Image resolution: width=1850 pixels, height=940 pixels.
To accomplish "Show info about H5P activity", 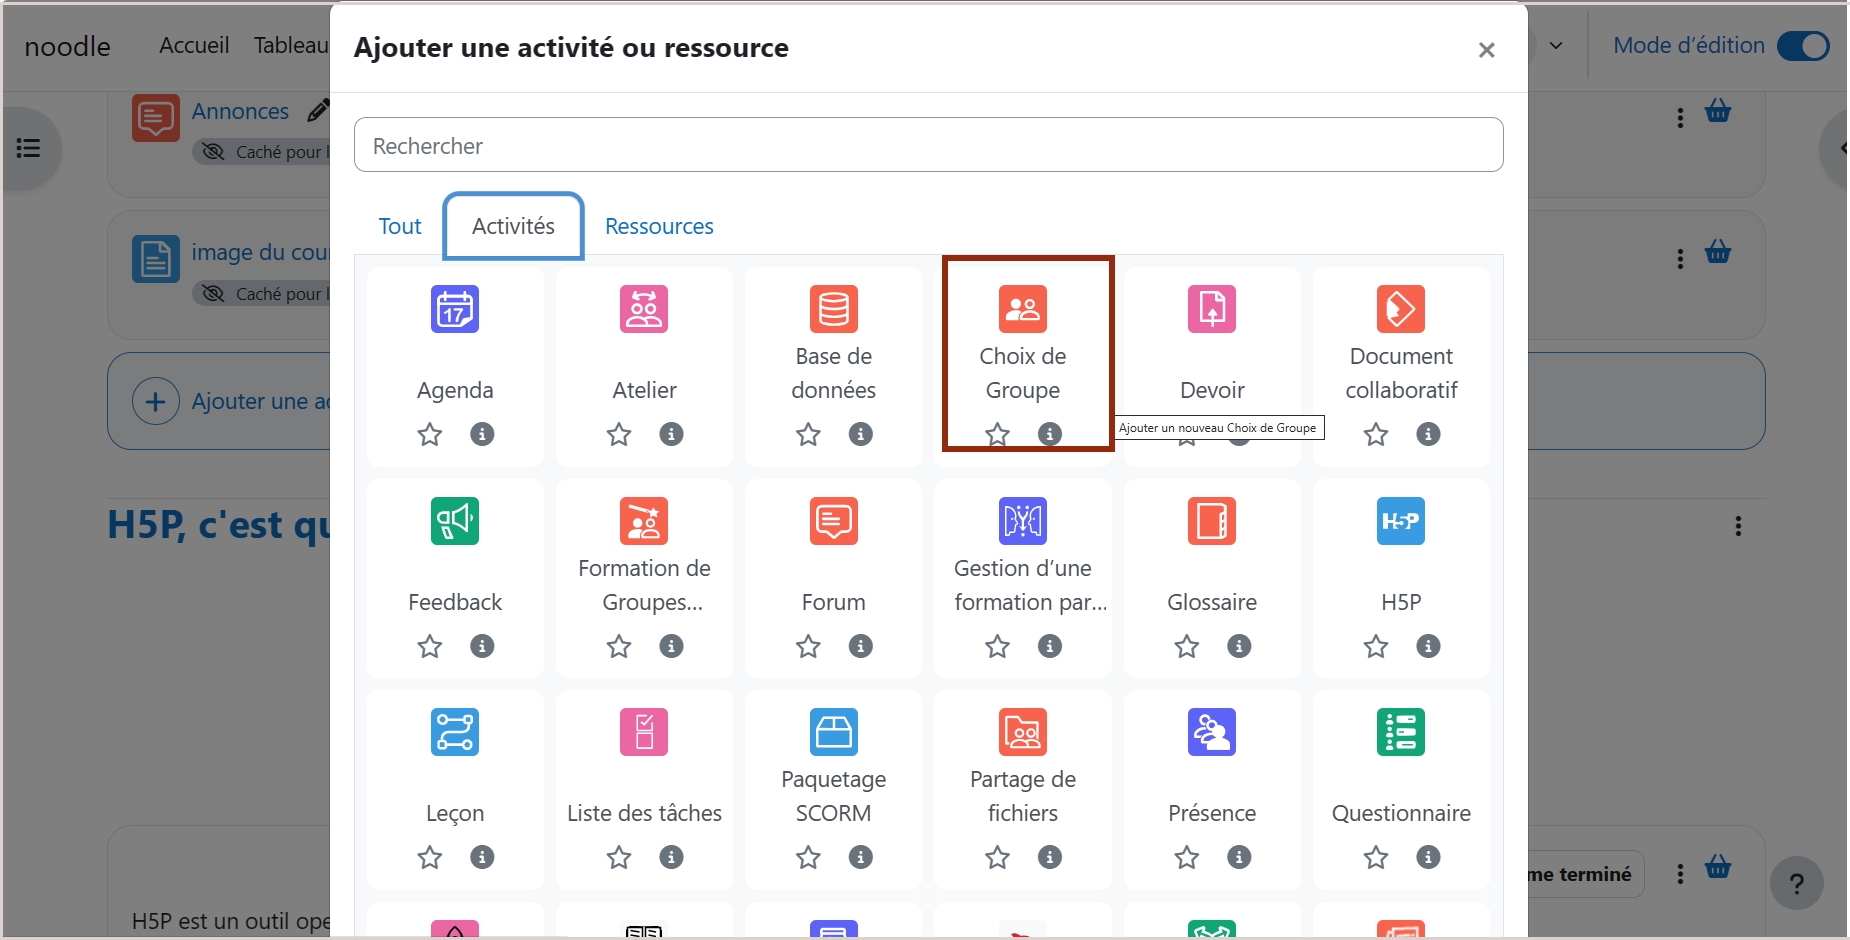I will pos(1428,646).
